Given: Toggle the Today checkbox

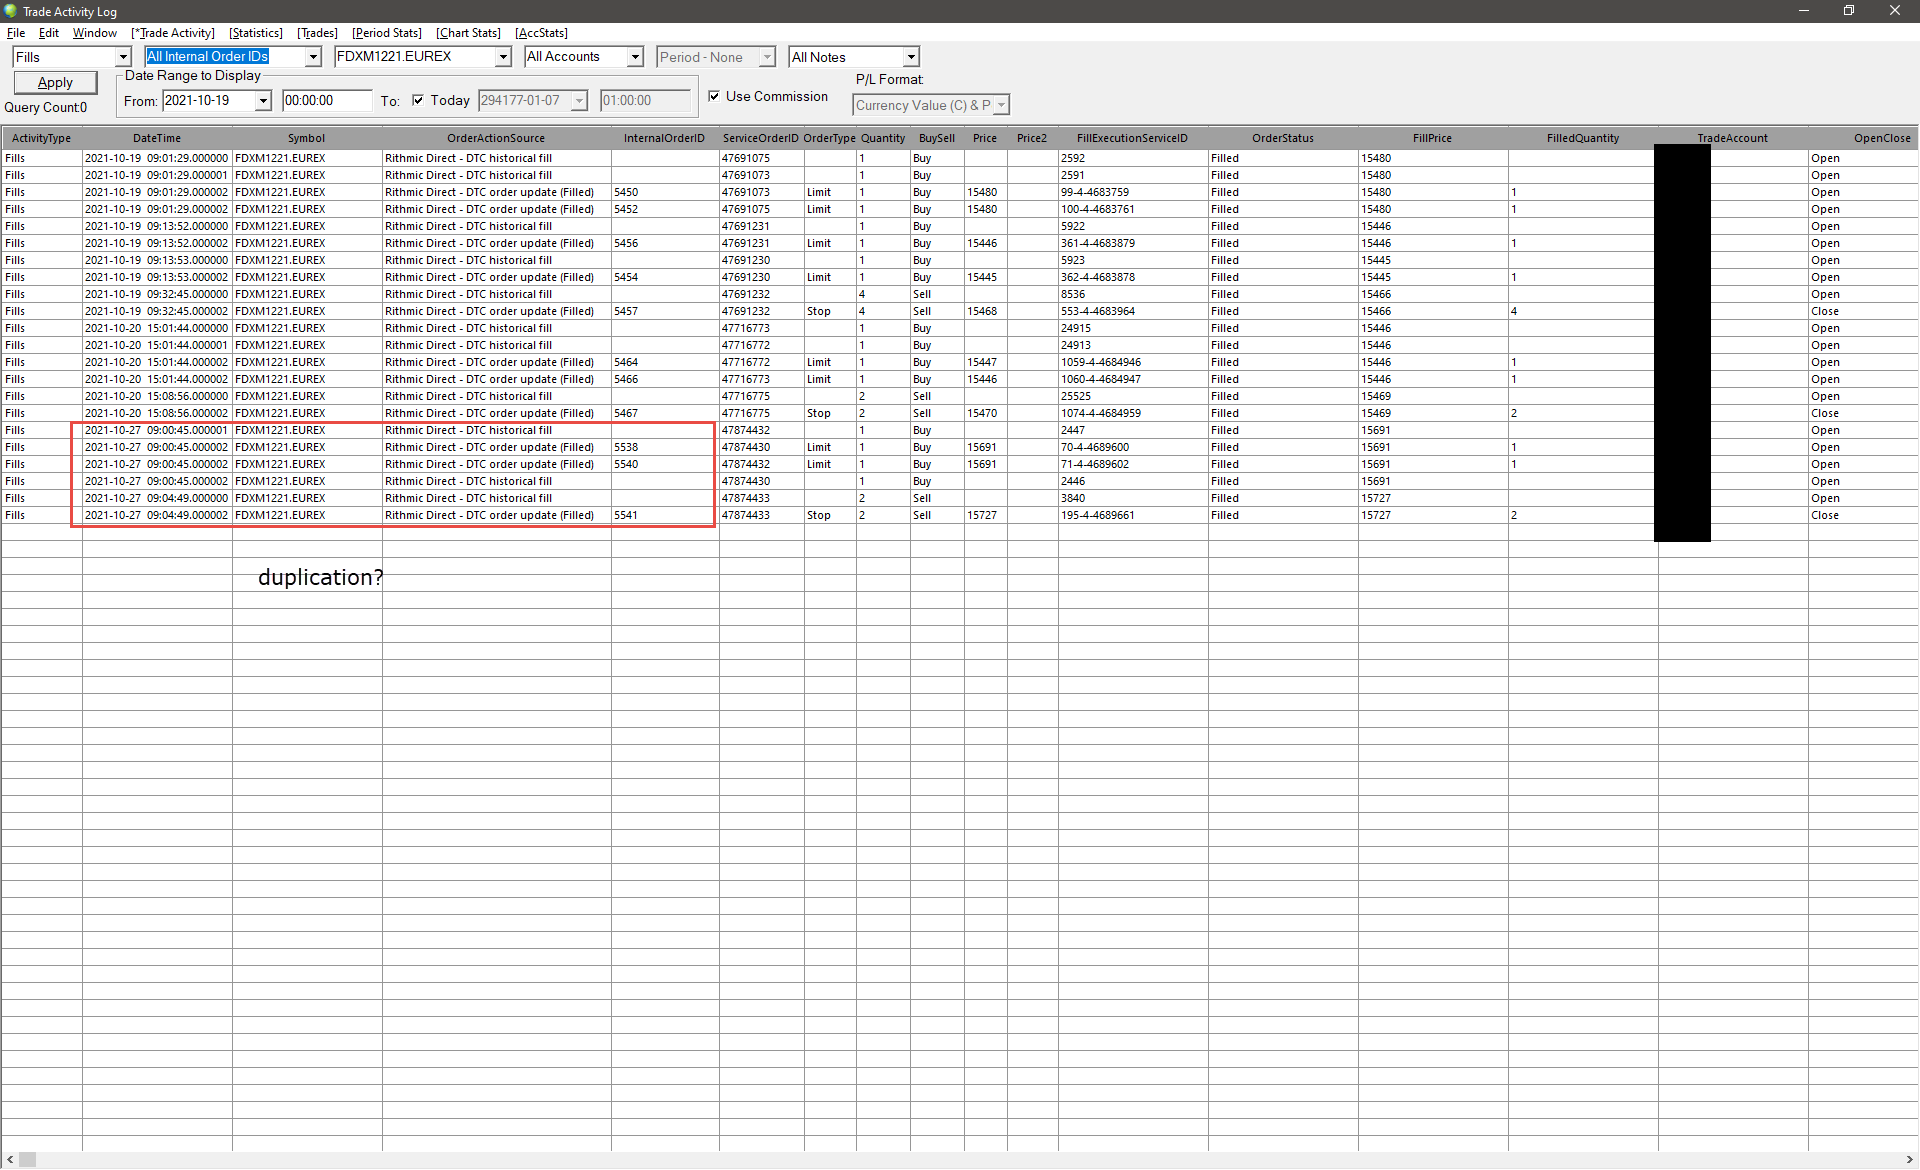Looking at the screenshot, I should pyautogui.click(x=418, y=100).
